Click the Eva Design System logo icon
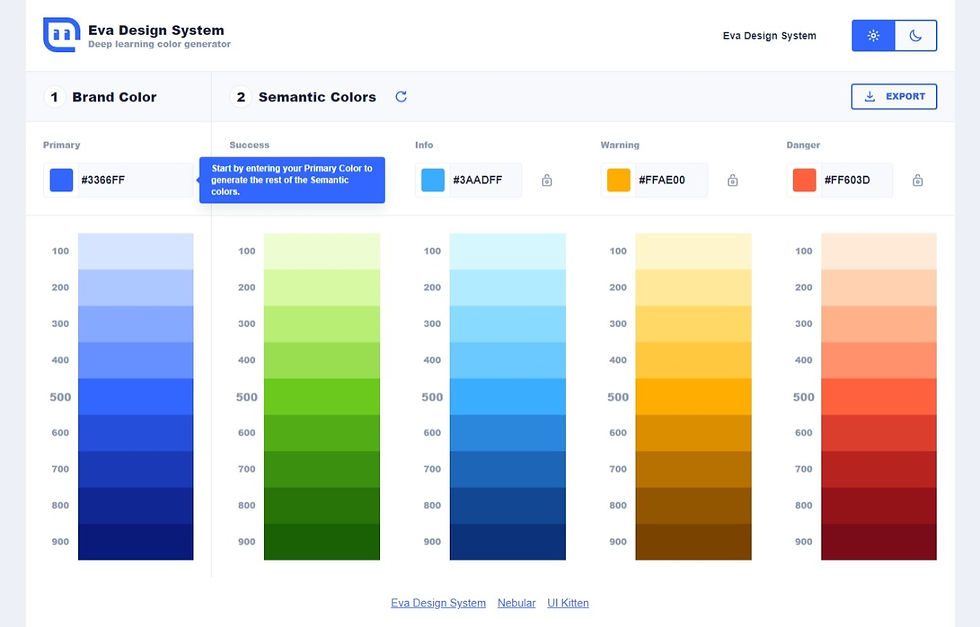This screenshot has width=980, height=627. tap(61, 34)
